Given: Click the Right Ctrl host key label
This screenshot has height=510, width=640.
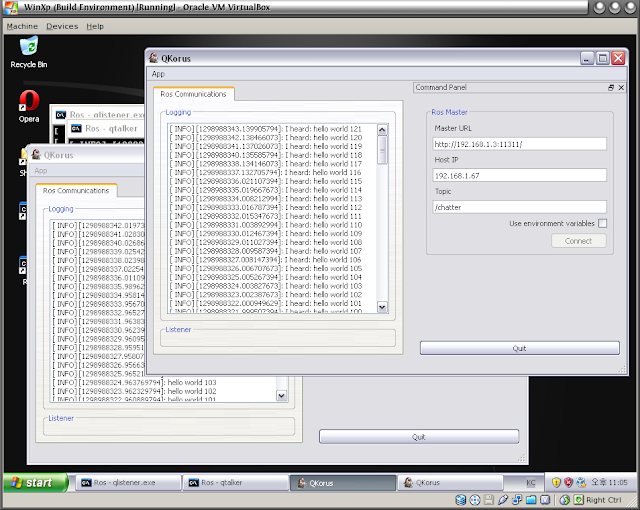Looking at the screenshot, I should [604, 500].
